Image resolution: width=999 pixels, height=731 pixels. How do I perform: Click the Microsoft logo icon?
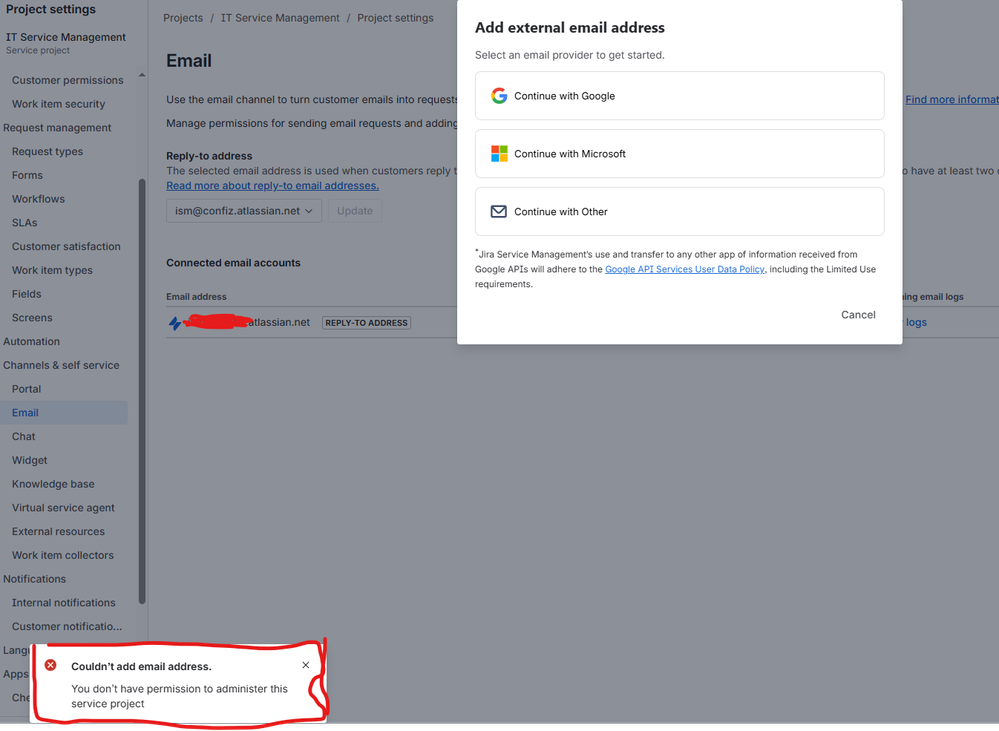[x=499, y=154]
